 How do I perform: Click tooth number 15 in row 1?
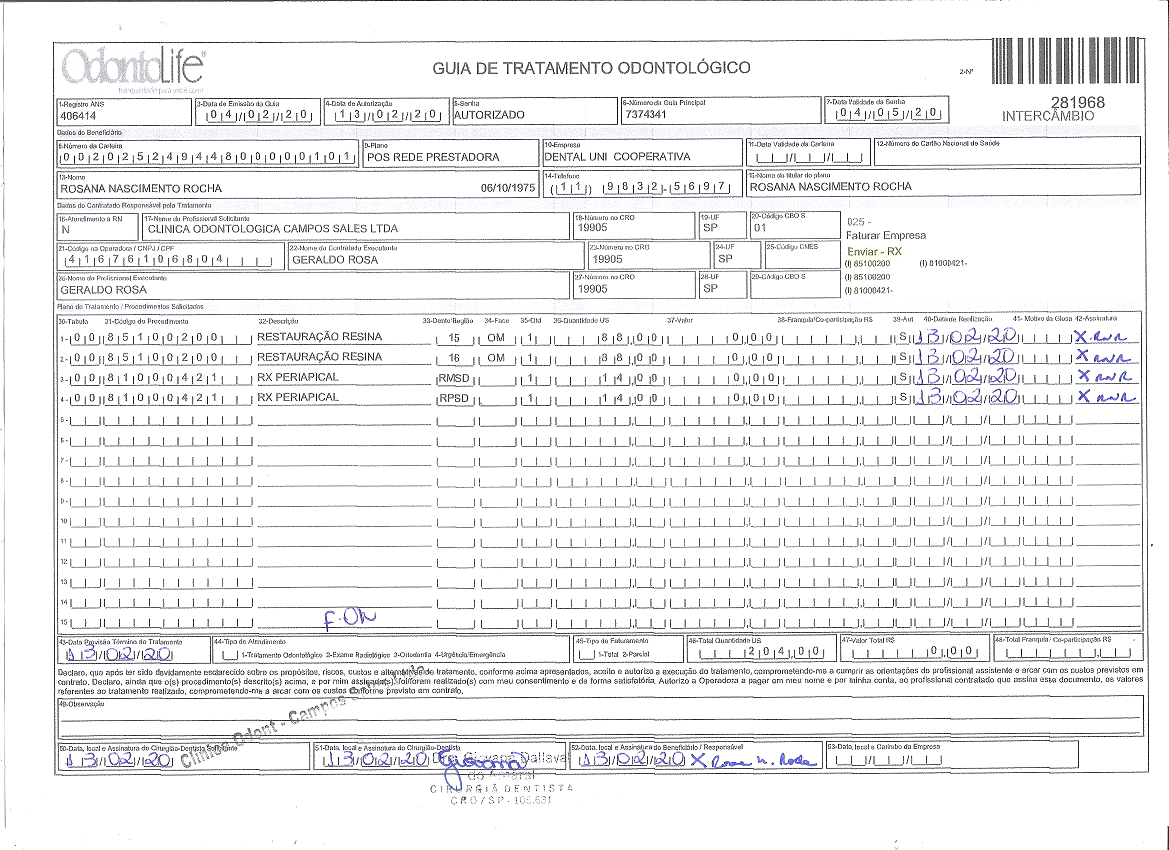pos(454,339)
